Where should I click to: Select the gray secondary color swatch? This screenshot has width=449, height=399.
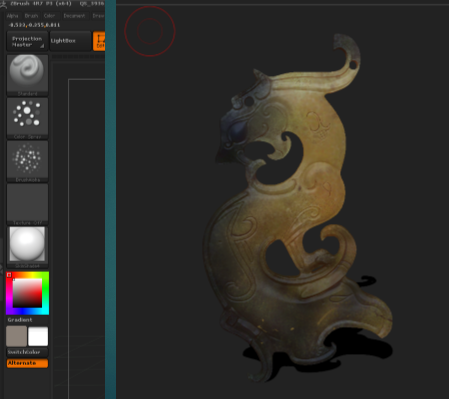(x=17, y=336)
